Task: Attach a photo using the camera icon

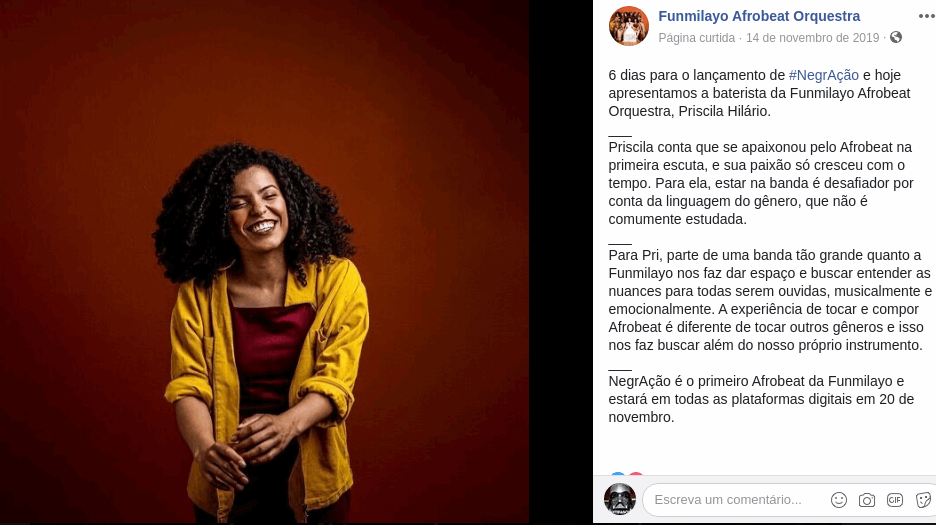Action: click(x=867, y=500)
